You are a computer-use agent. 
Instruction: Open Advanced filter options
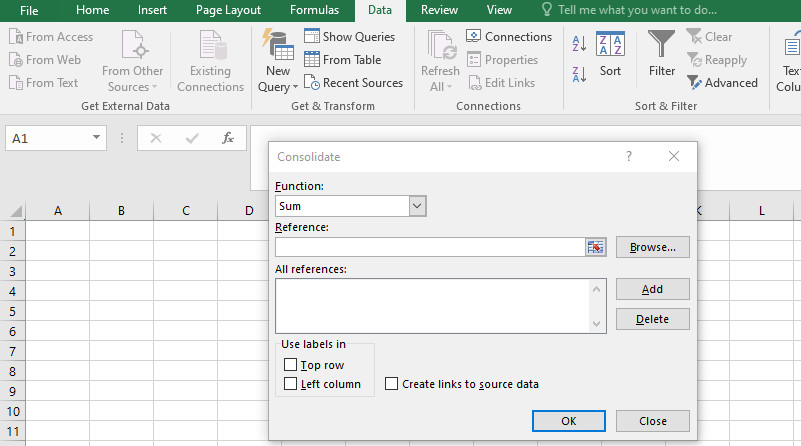coord(722,83)
